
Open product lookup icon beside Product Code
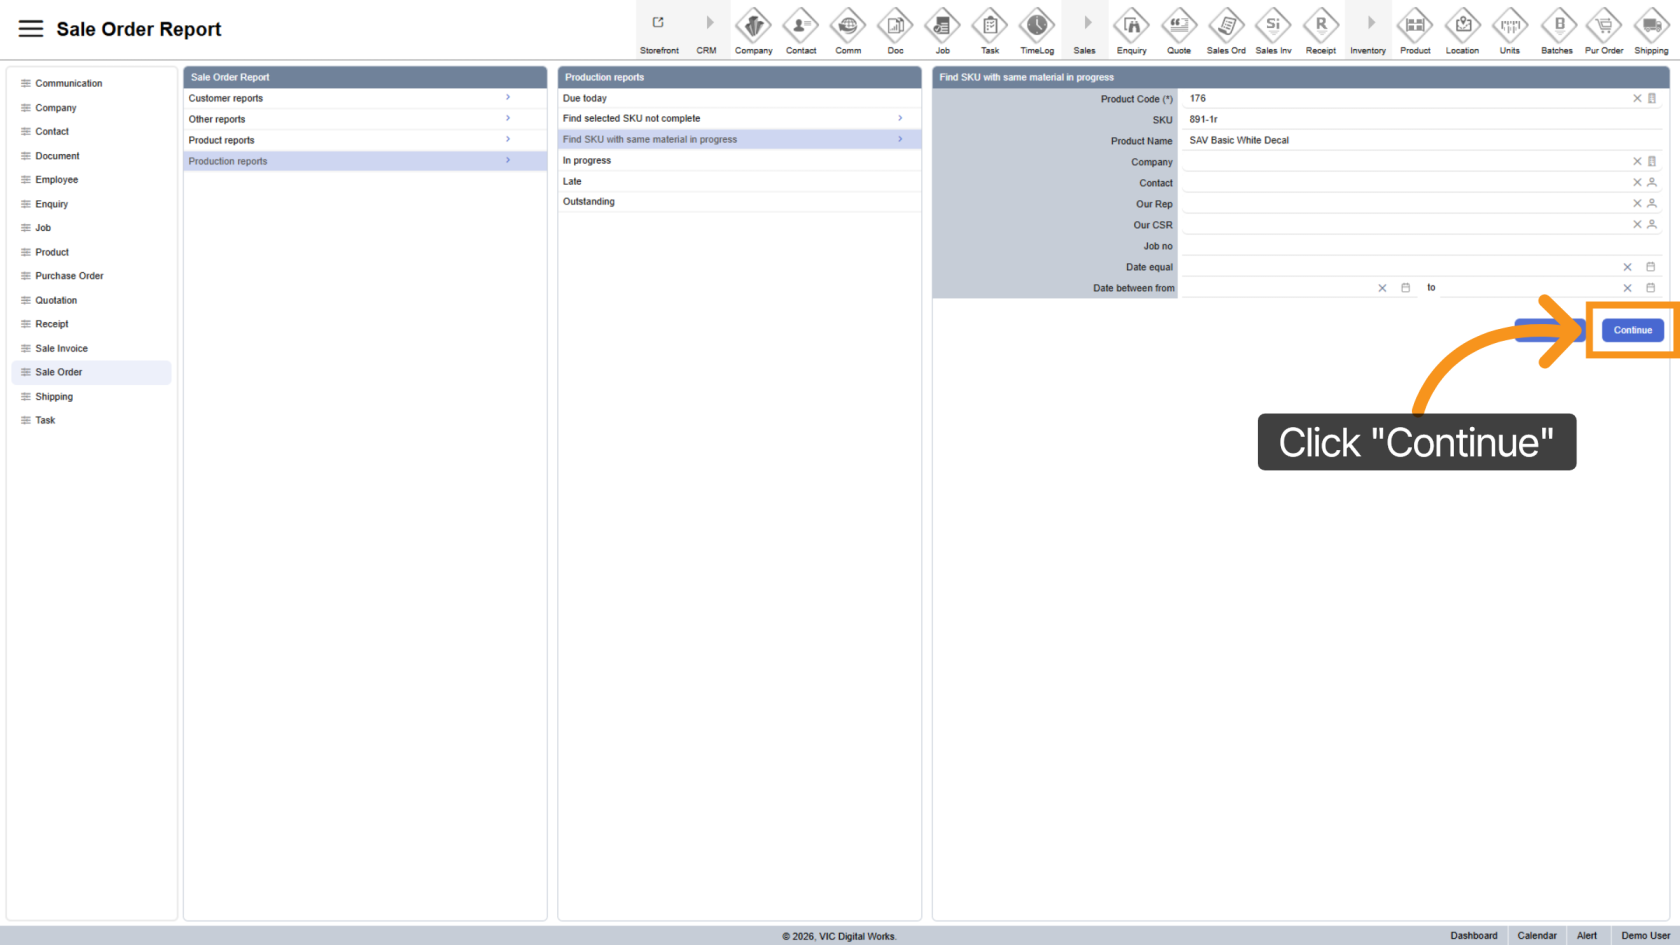pyautogui.click(x=1652, y=99)
